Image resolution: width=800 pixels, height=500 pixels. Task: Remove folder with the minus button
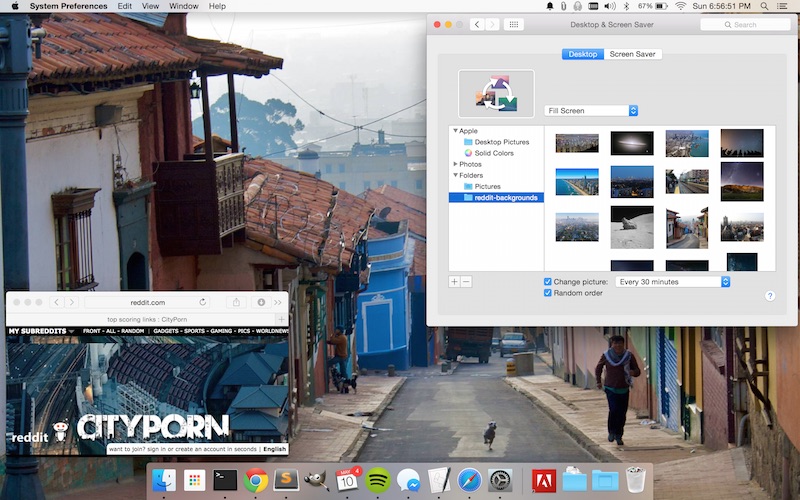[x=466, y=282]
